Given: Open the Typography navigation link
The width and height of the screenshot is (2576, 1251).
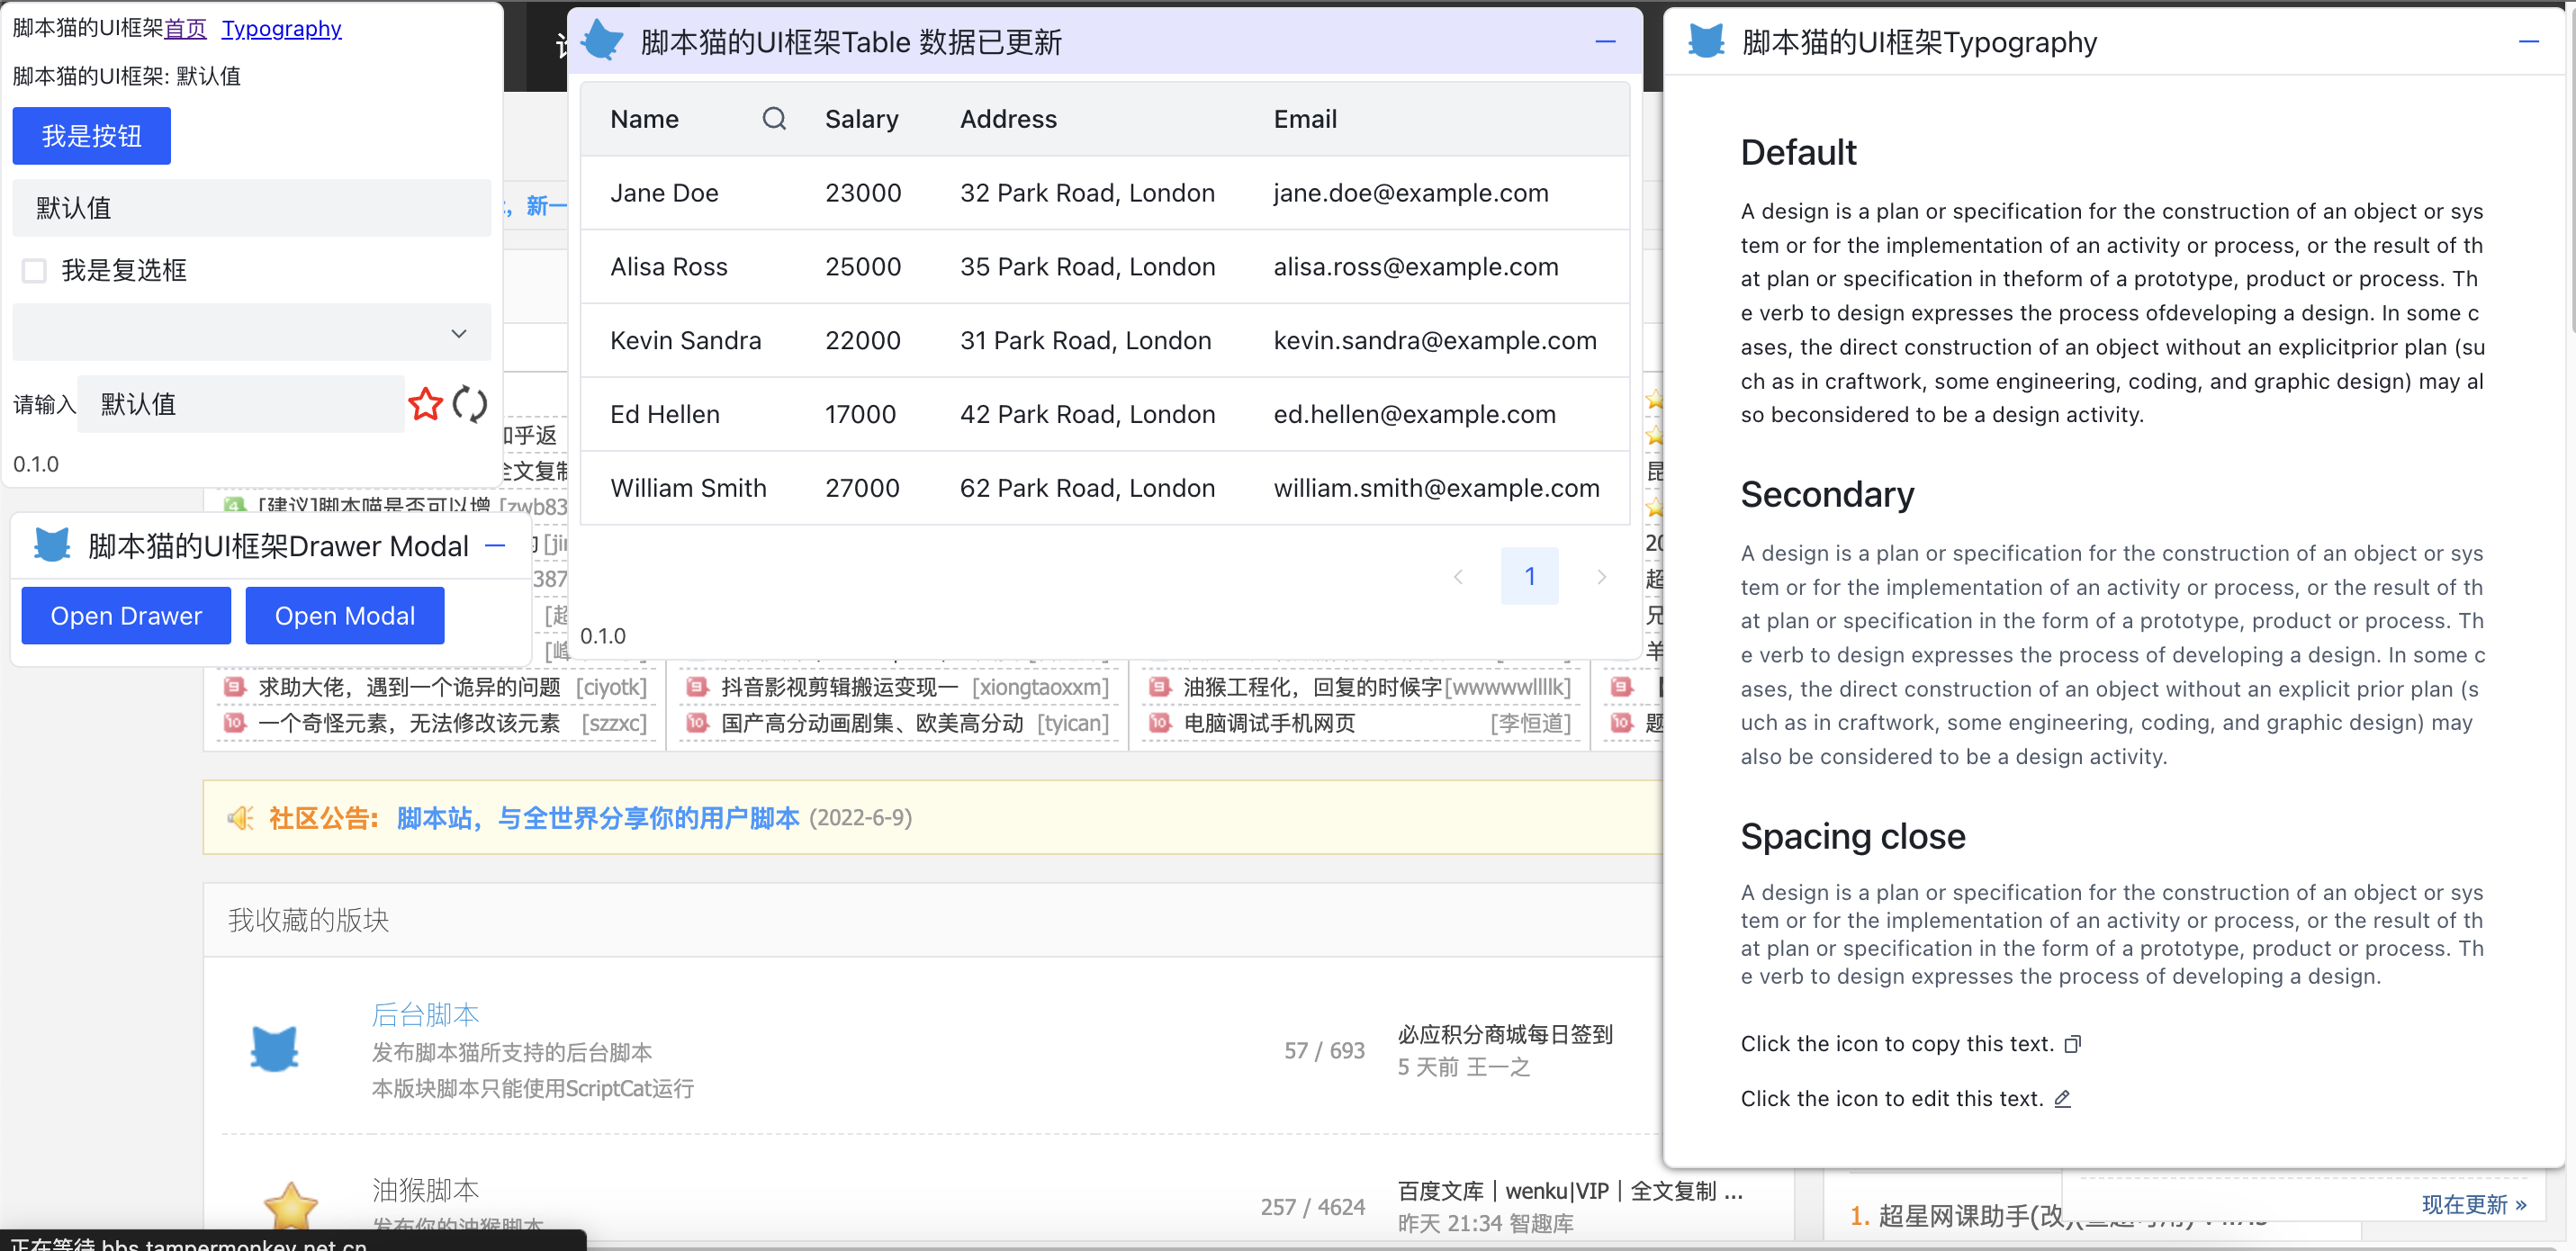Looking at the screenshot, I should [281, 28].
